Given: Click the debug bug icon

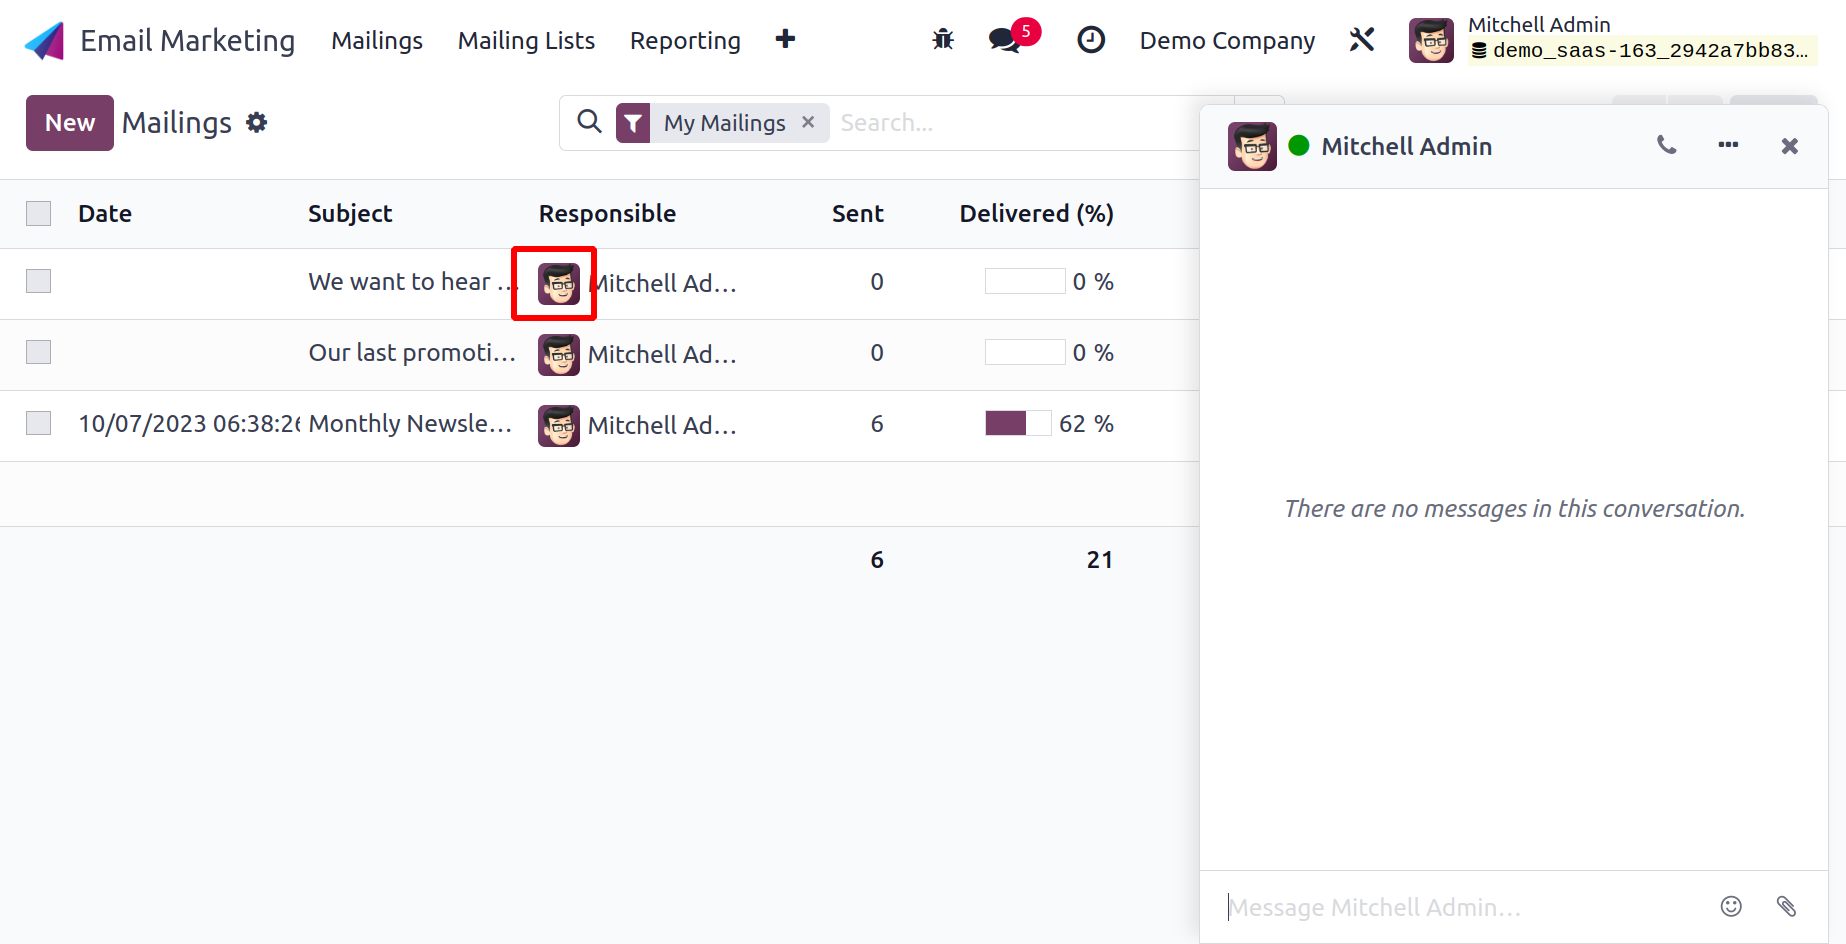Looking at the screenshot, I should pyautogui.click(x=943, y=40).
